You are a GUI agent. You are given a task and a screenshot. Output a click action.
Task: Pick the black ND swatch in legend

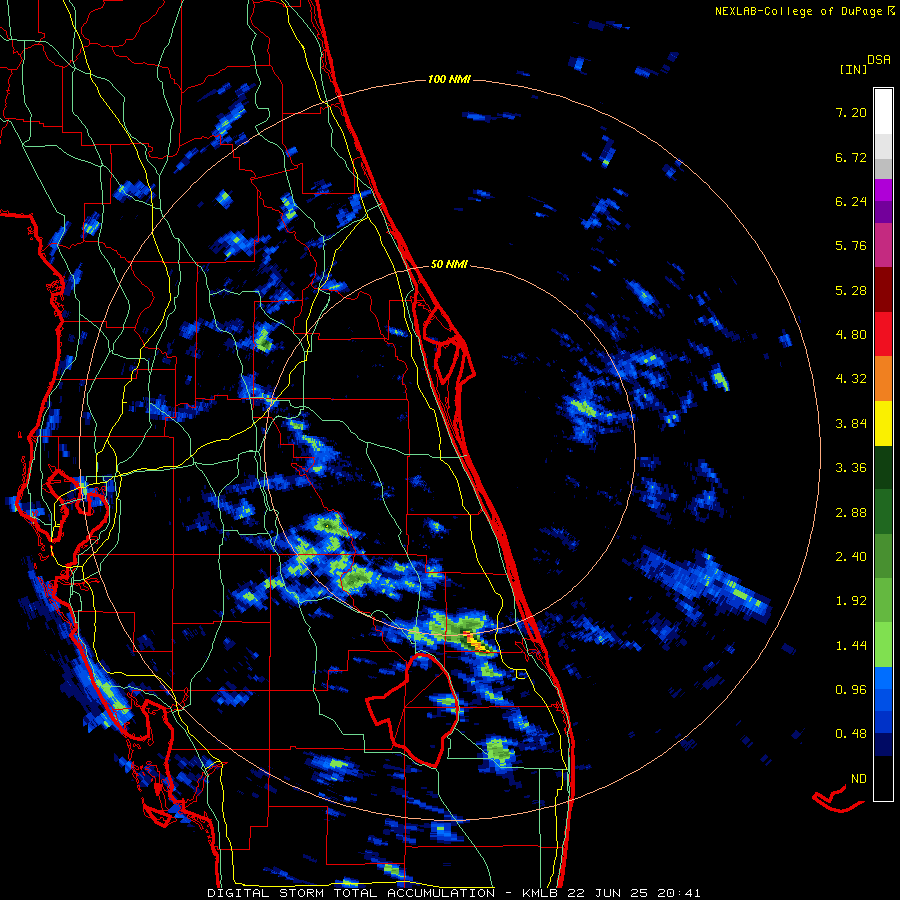pos(883,778)
